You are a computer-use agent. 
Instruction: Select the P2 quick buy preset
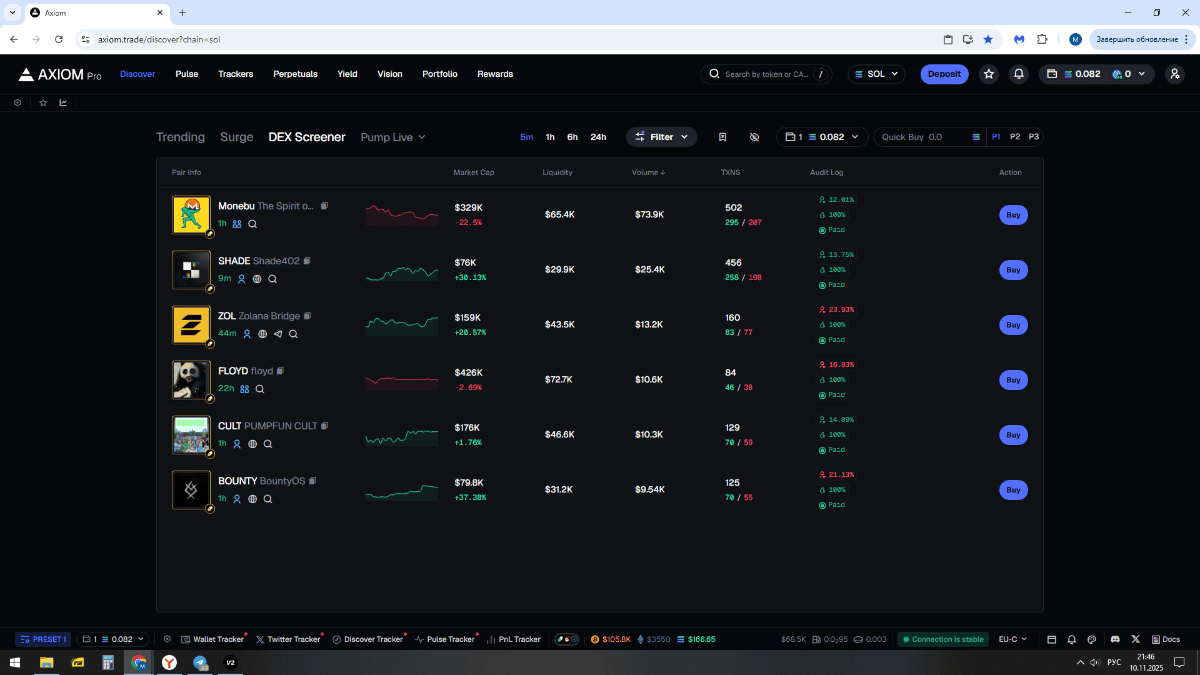(x=1015, y=137)
